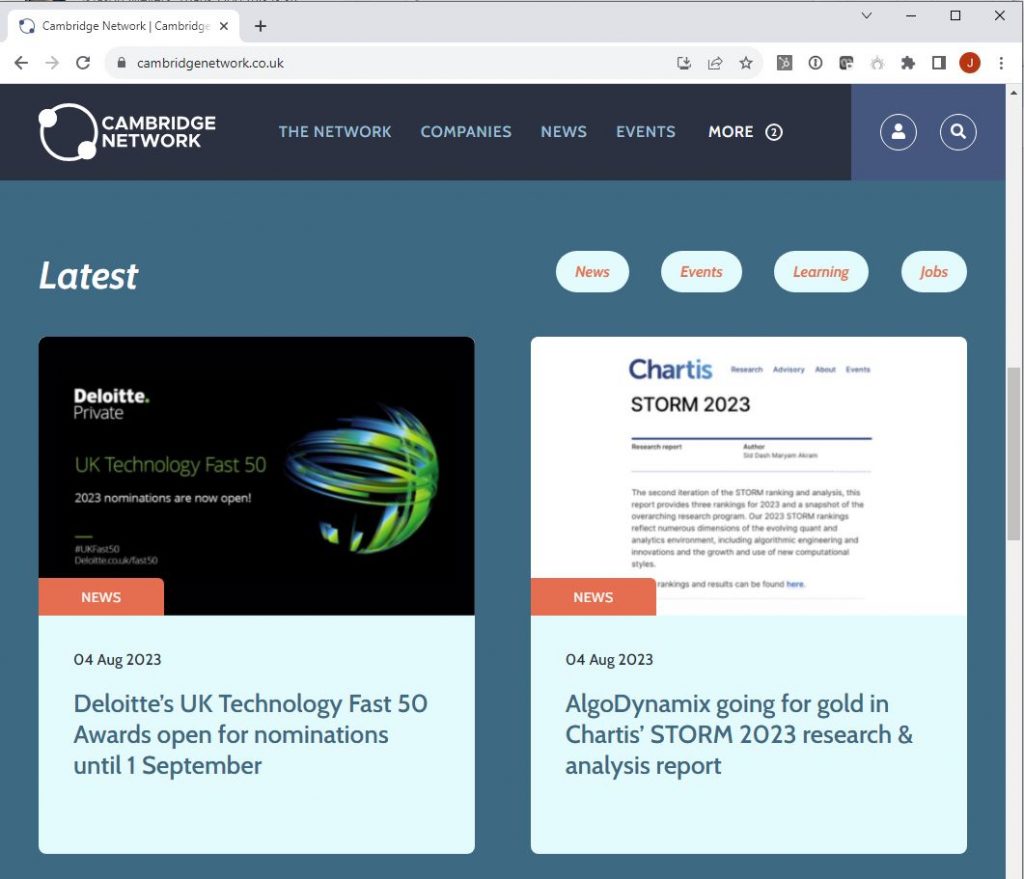Screen dimensions: 1024x879
Task: Go back to the previous page
Action: click(x=21, y=63)
